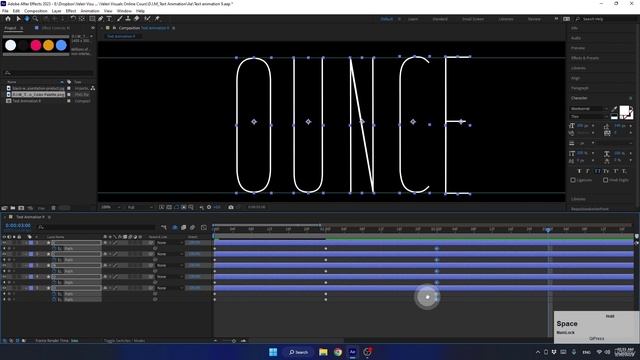Open the Composition menu
This screenshot has height=360, width=640.
[x=36, y=11]
